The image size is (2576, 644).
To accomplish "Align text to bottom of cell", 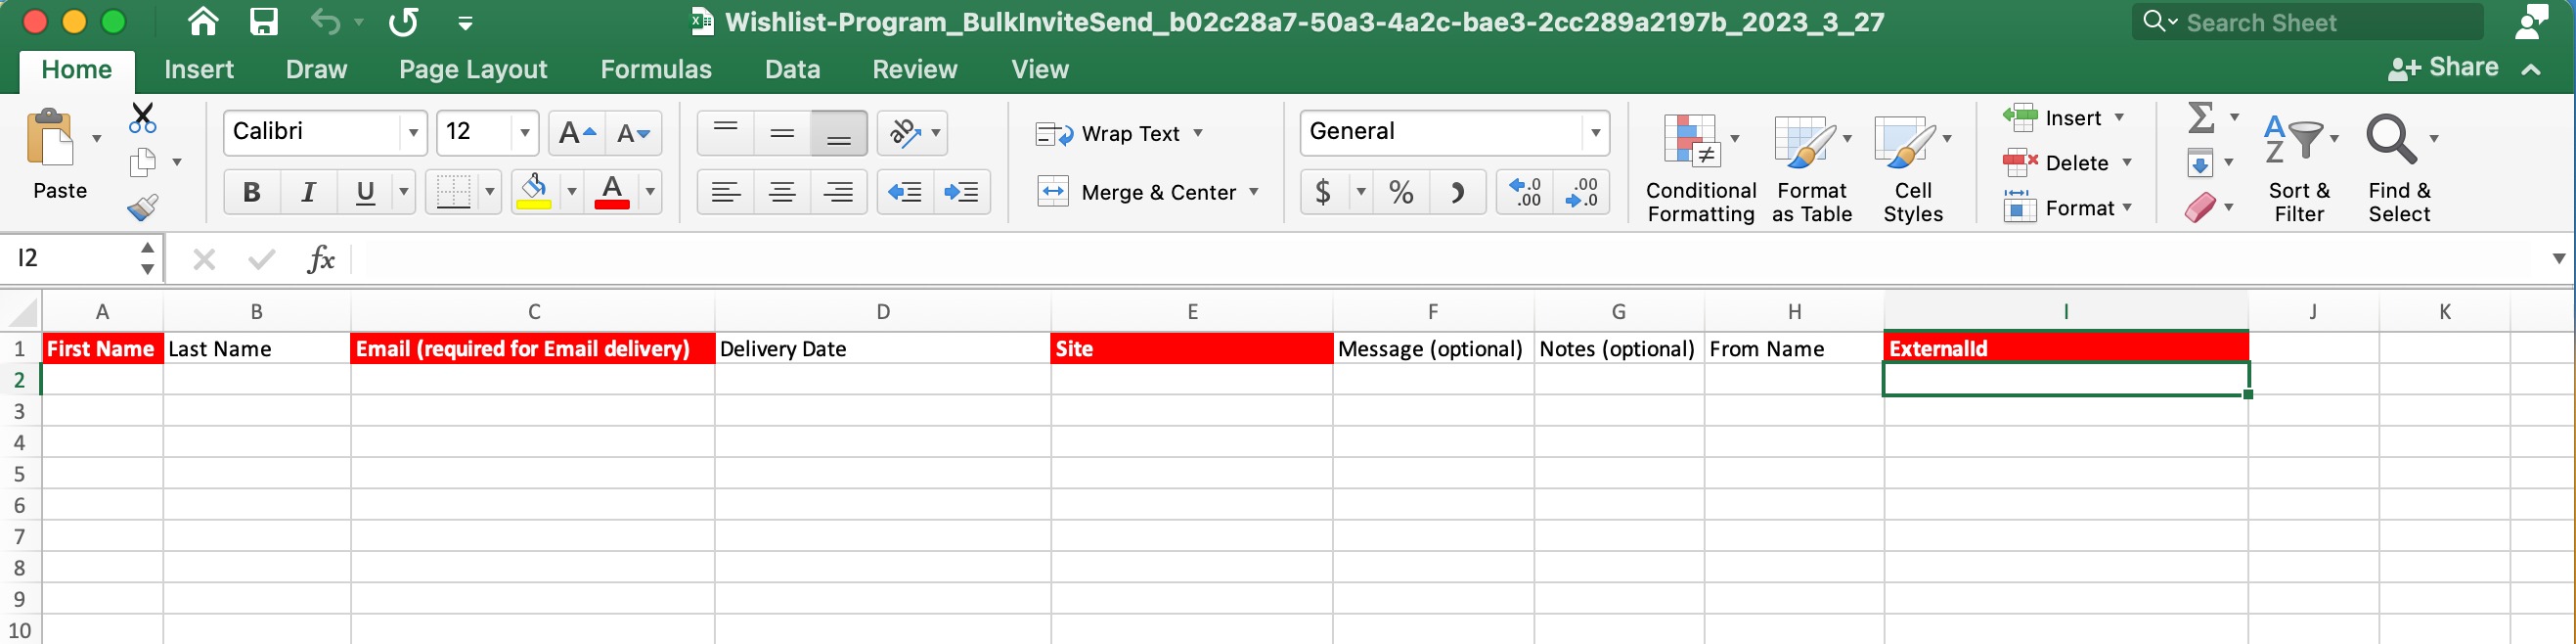I will (839, 133).
